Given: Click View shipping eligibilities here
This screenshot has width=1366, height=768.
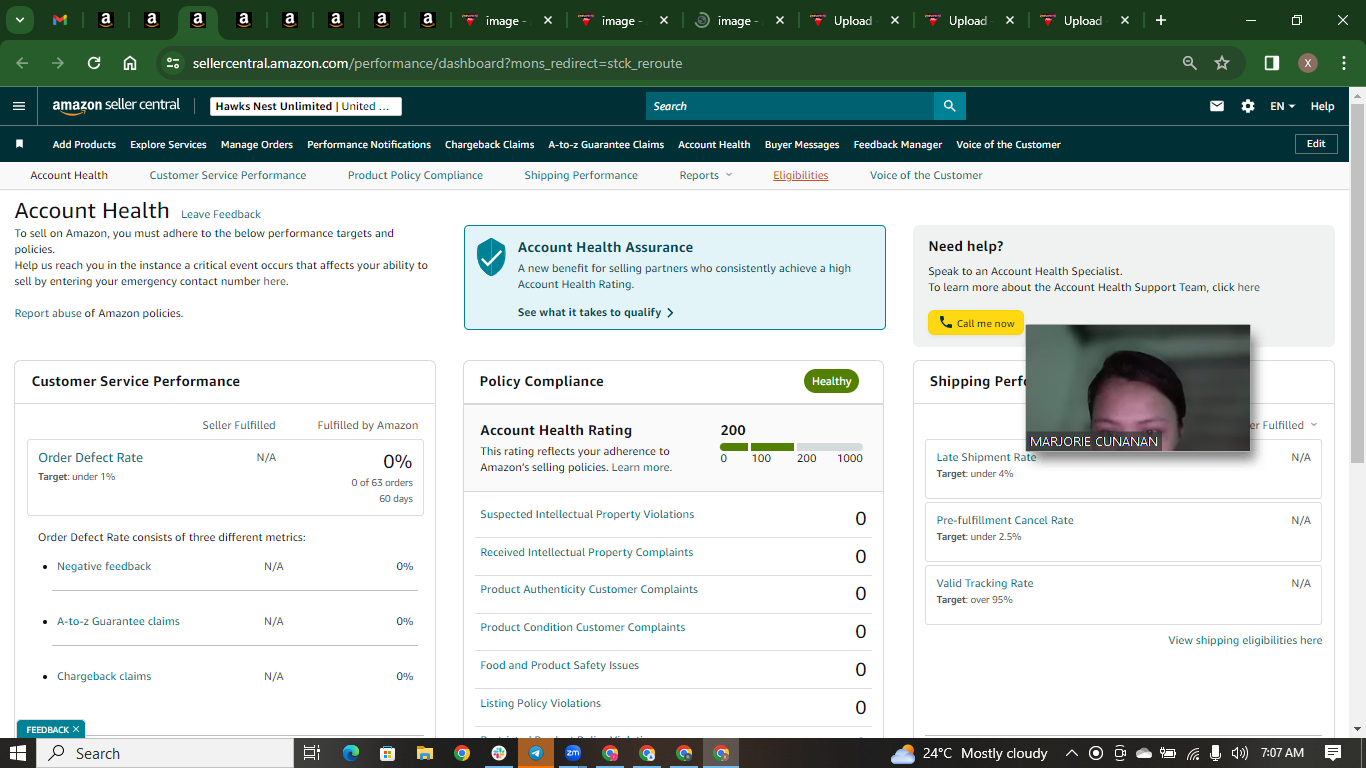Looking at the screenshot, I should click(x=1245, y=640).
